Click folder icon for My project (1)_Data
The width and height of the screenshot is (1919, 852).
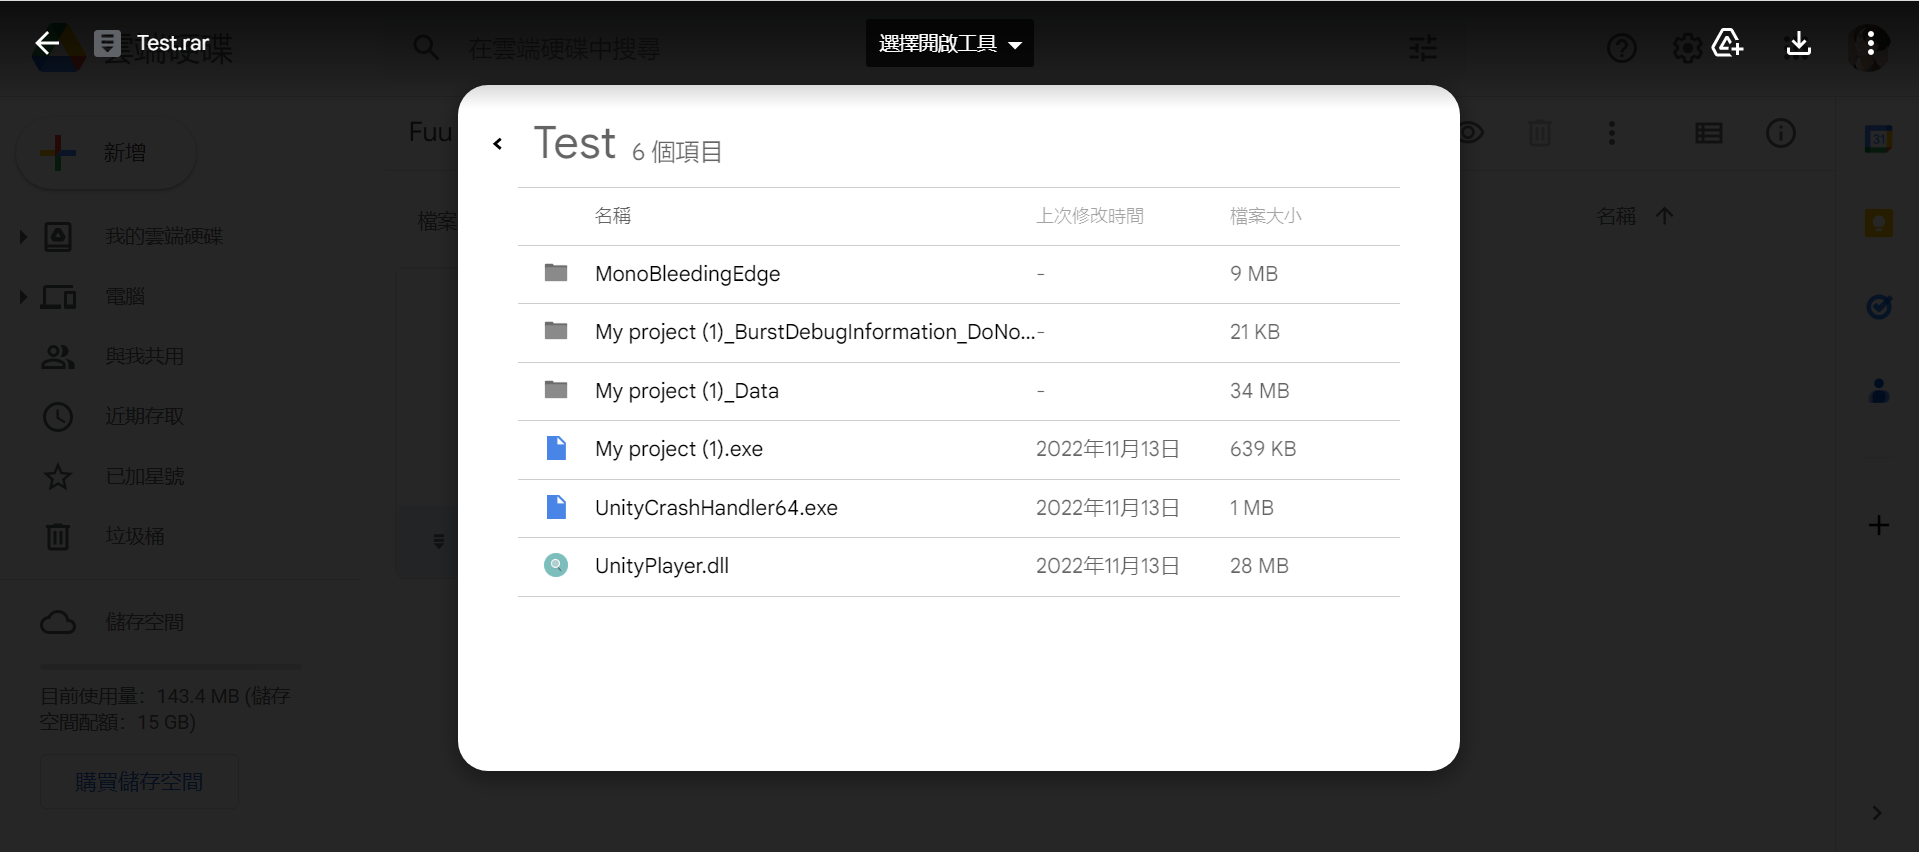(556, 389)
